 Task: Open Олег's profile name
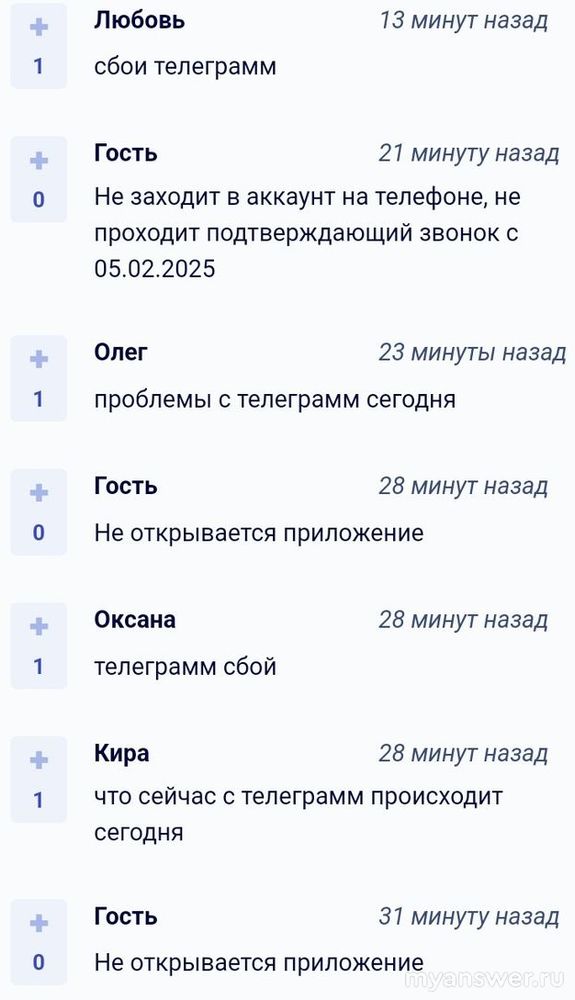(121, 352)
